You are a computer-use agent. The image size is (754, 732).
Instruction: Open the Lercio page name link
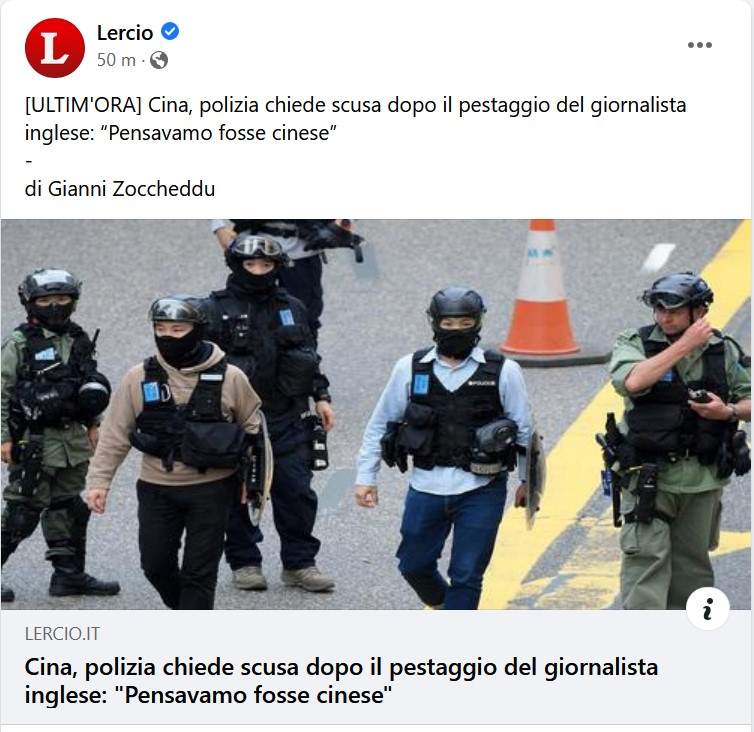pyautogui.click(x=125, y=33)
